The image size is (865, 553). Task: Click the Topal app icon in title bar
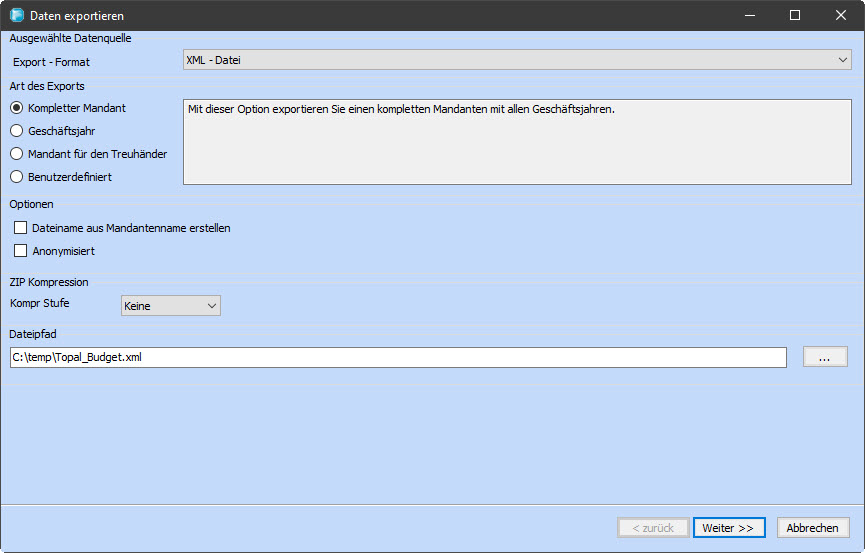16,16
